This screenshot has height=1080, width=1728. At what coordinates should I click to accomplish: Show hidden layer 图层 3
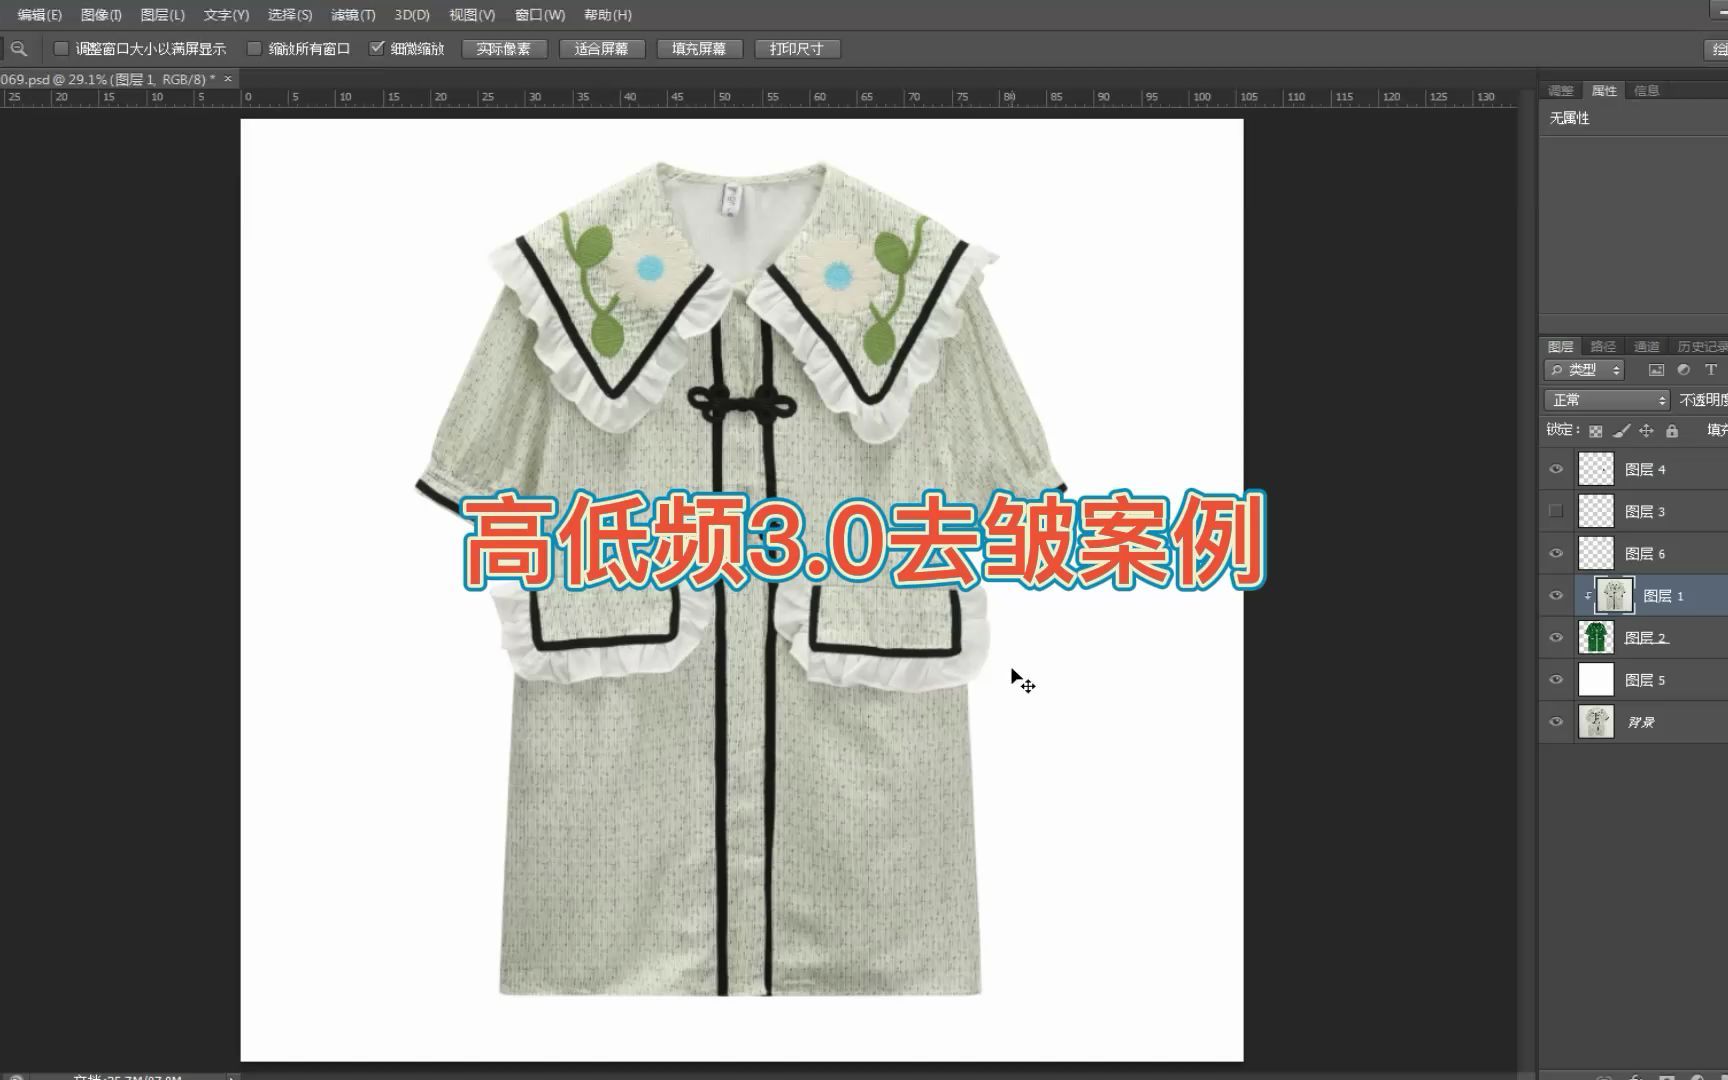pos(1556,508)
